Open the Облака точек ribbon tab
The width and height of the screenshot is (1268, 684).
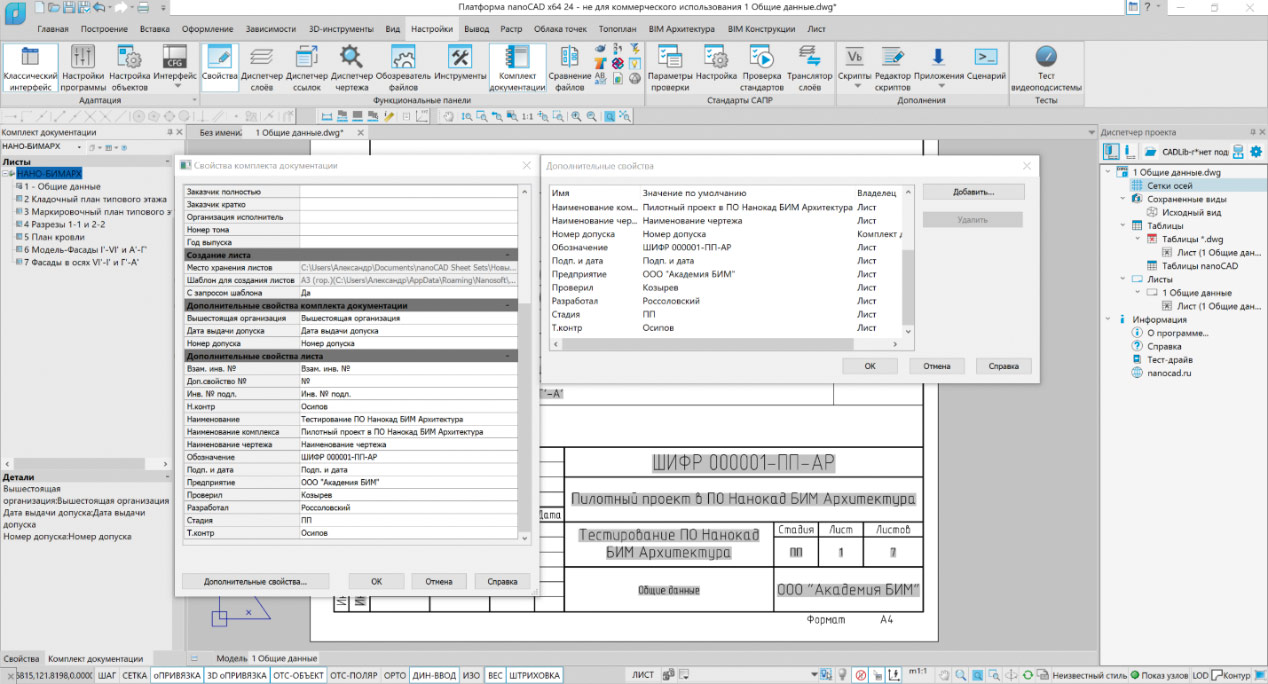click(562, 29)
